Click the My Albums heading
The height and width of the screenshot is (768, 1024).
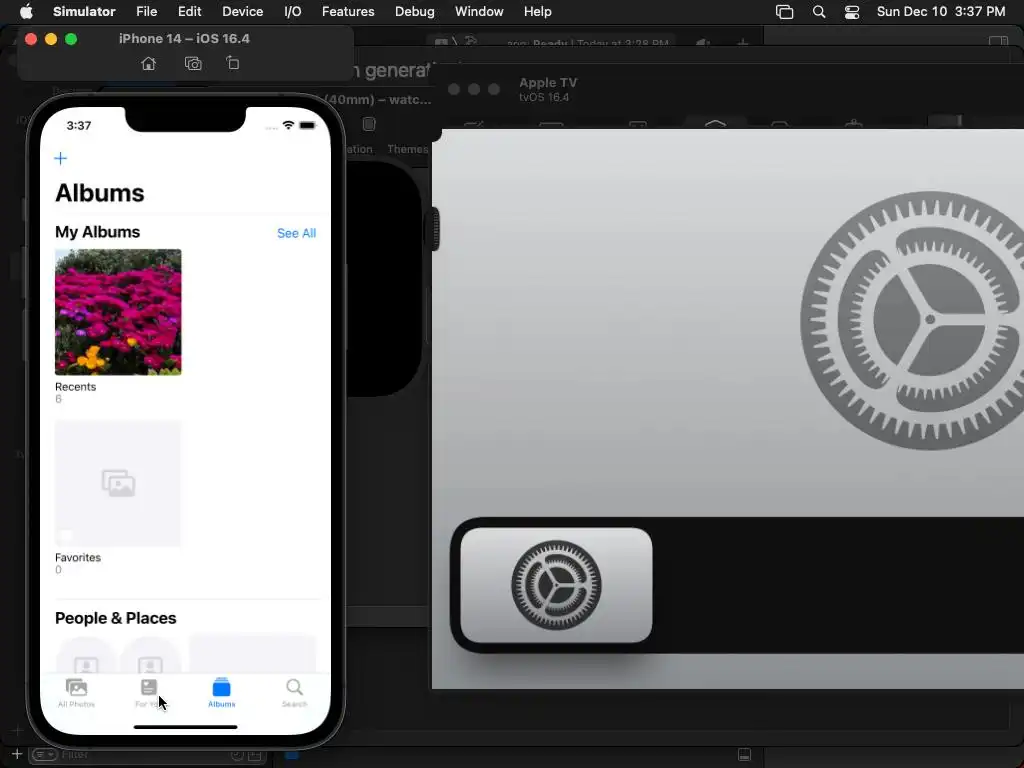pyautogui.click(x=97, y=232)
